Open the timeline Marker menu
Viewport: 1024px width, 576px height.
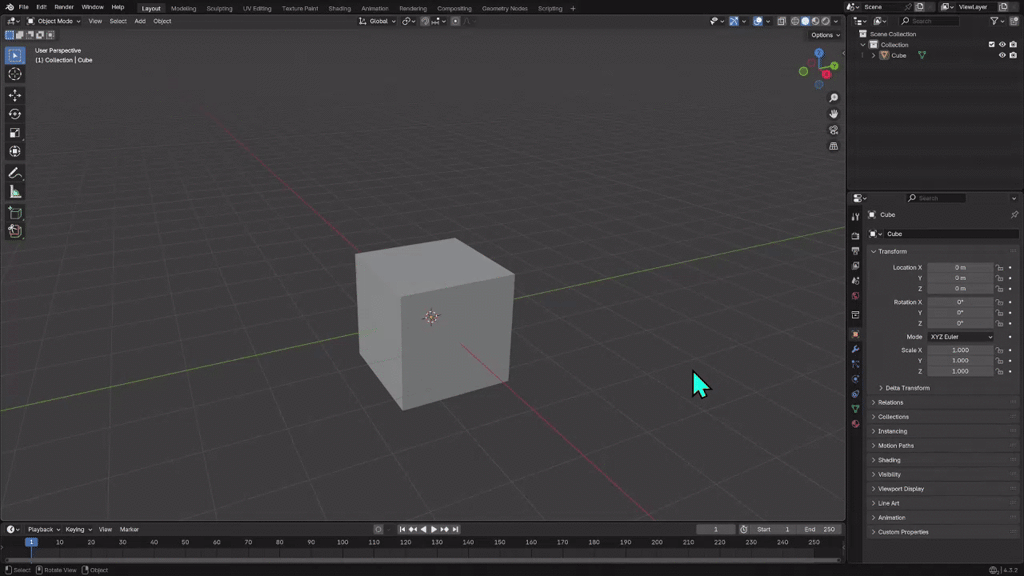tap(129, 530)
